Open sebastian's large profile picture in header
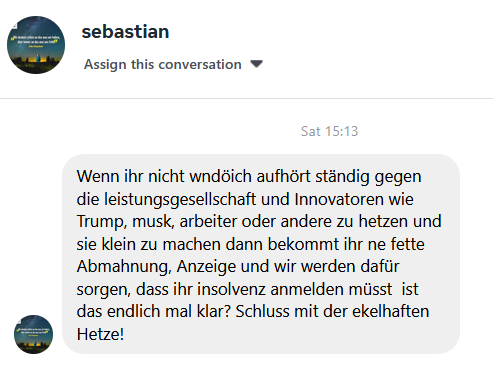 click(36, 45)
